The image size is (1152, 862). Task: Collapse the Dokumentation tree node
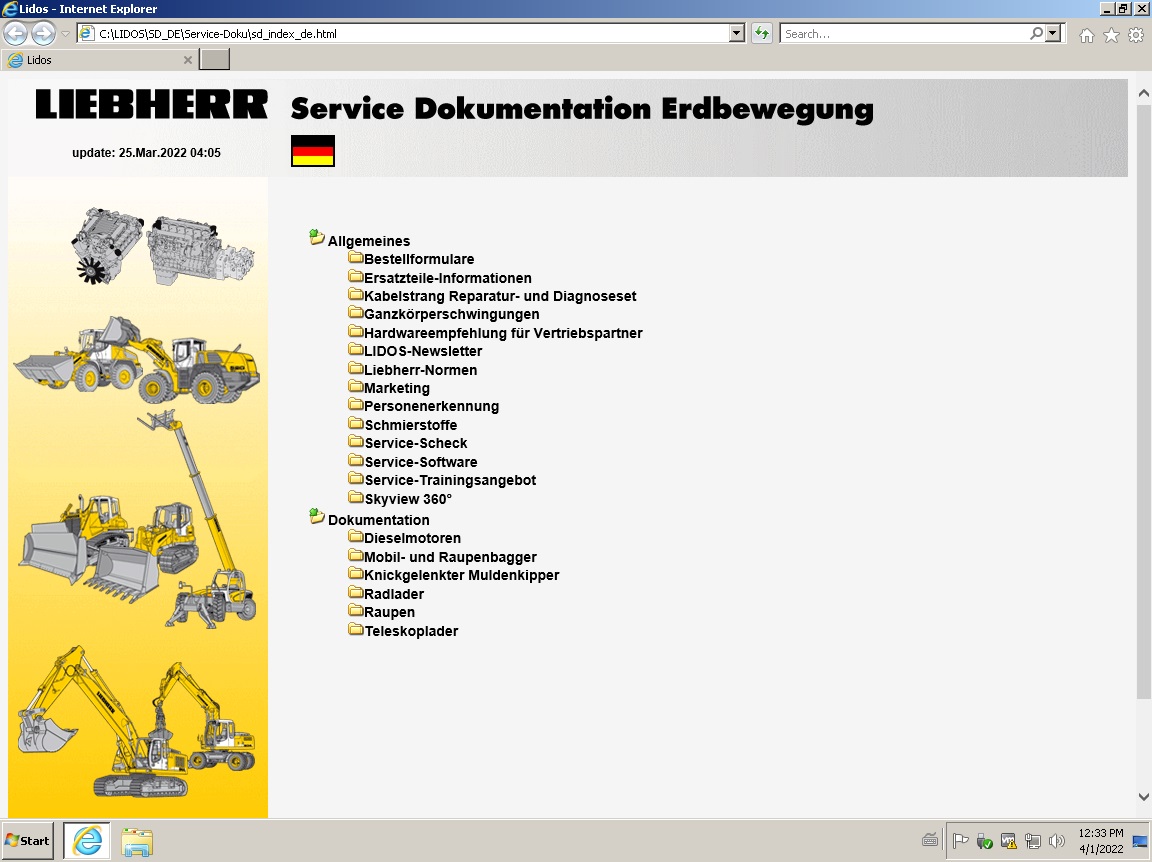click(317, 516)
